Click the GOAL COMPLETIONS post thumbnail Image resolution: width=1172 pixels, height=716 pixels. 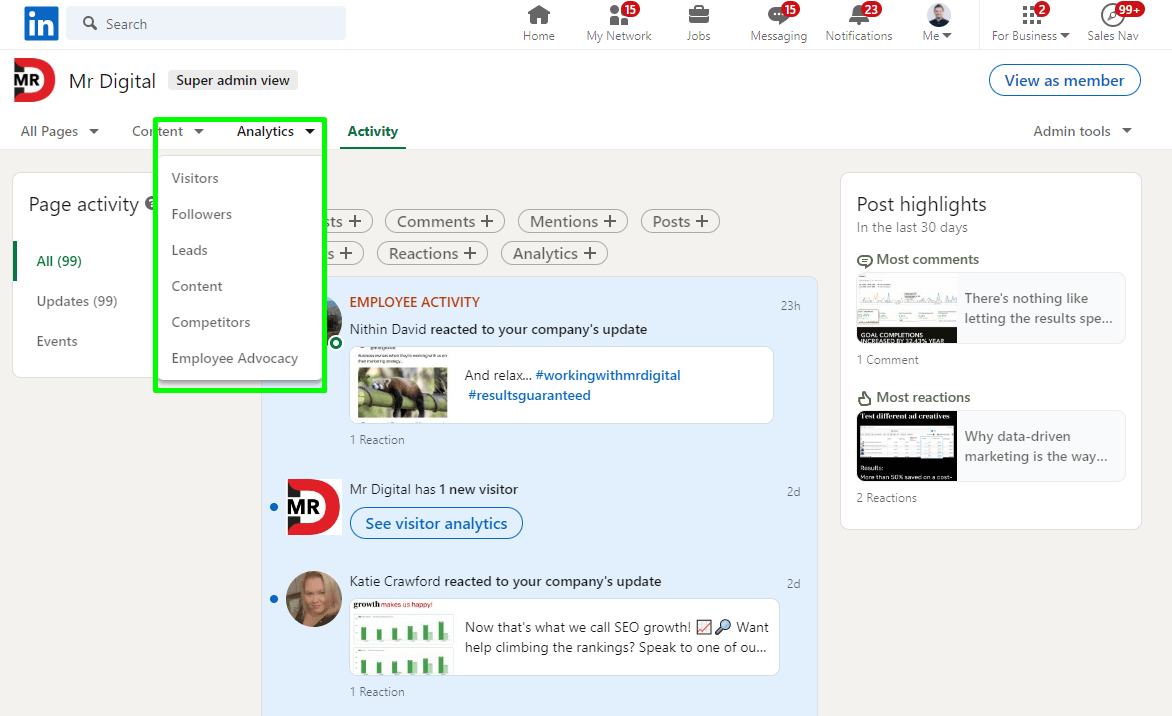[x=907, y=308]
